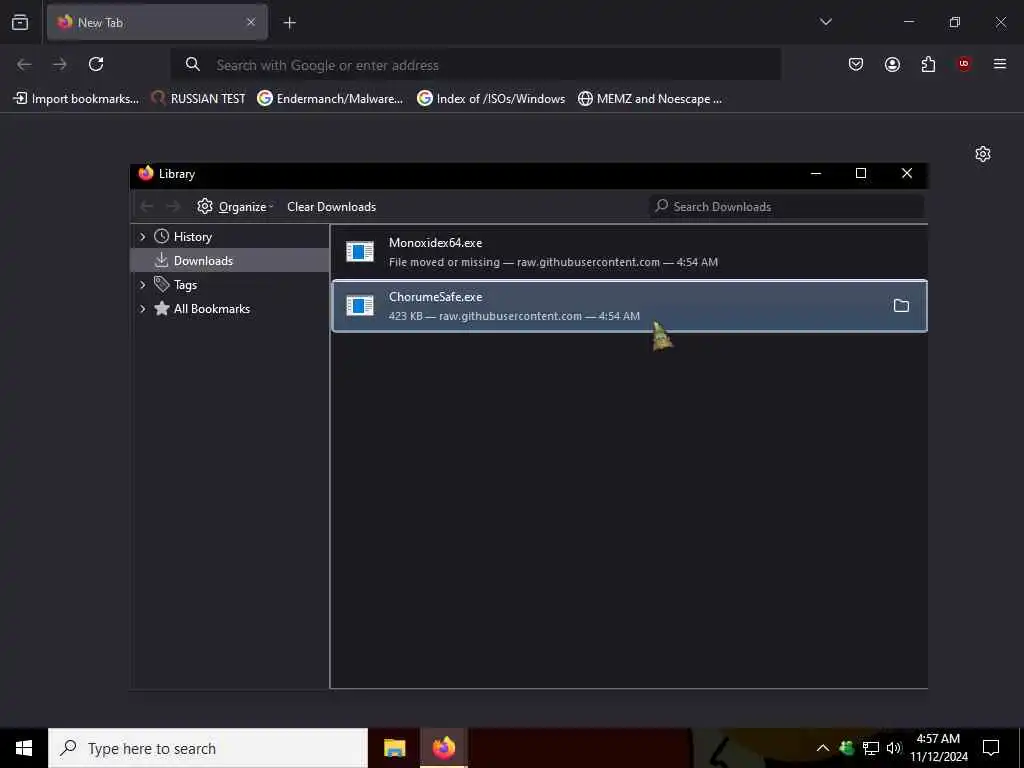This screenshot has height=768, width=1024.
Task: Open the Firefox application menu
Action: pos(1000,64)
